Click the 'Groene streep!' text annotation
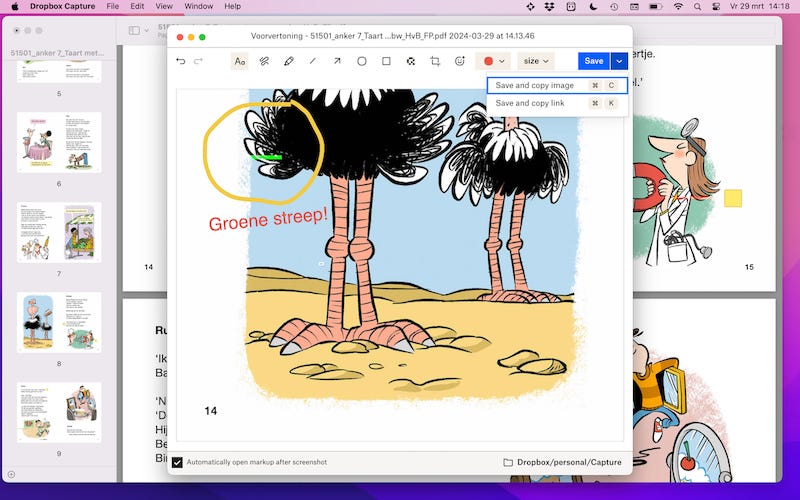Viewport: 800px width, 500px height. [268, 219]
